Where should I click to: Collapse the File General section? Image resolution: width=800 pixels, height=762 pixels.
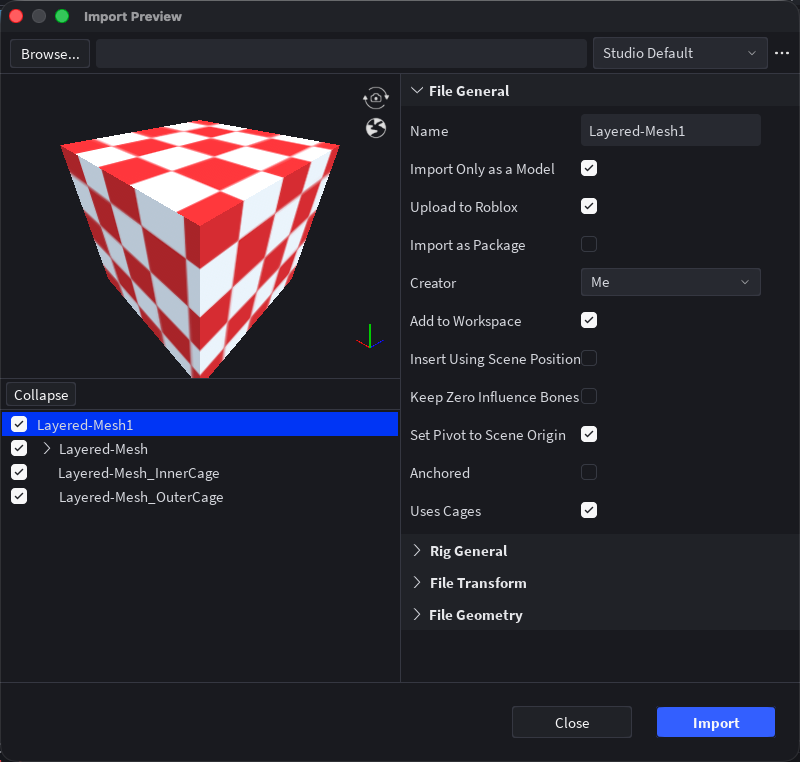point(417,91)
